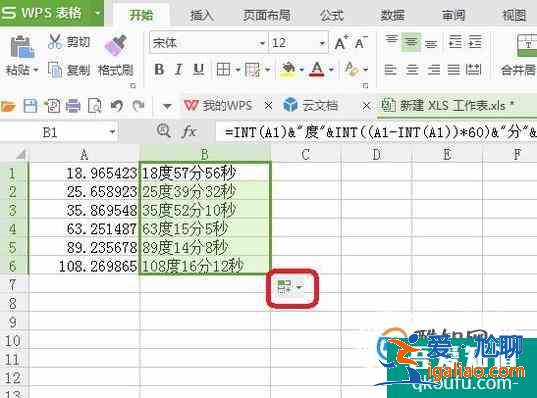Click the increase indent icon
537x398 pixels.
click(x=475, y=42)
